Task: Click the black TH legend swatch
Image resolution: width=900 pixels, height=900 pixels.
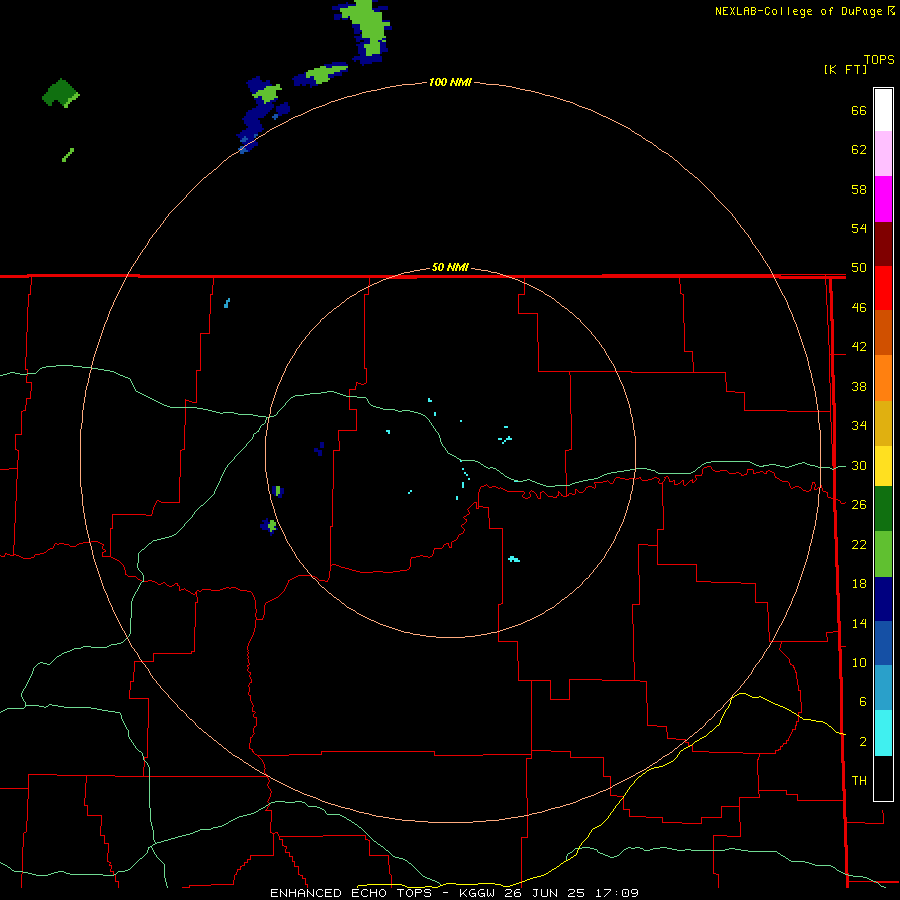Action: (x=883, y=778)
